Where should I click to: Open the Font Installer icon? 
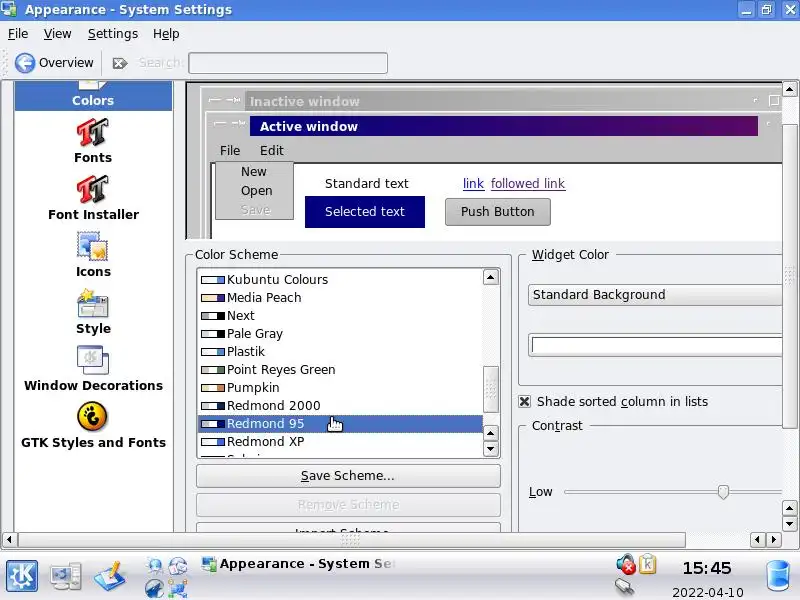click(93, 198)
